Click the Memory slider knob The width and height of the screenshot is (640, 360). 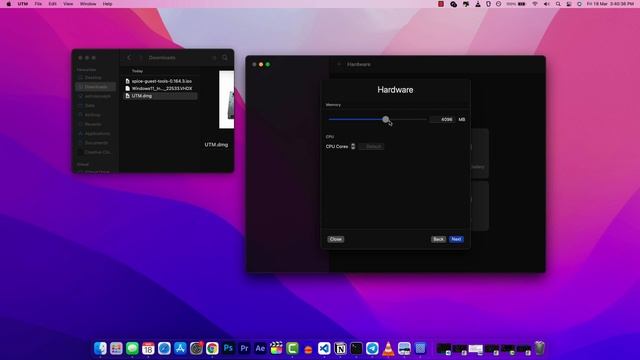pyautogui.click(x=386, y=119)
